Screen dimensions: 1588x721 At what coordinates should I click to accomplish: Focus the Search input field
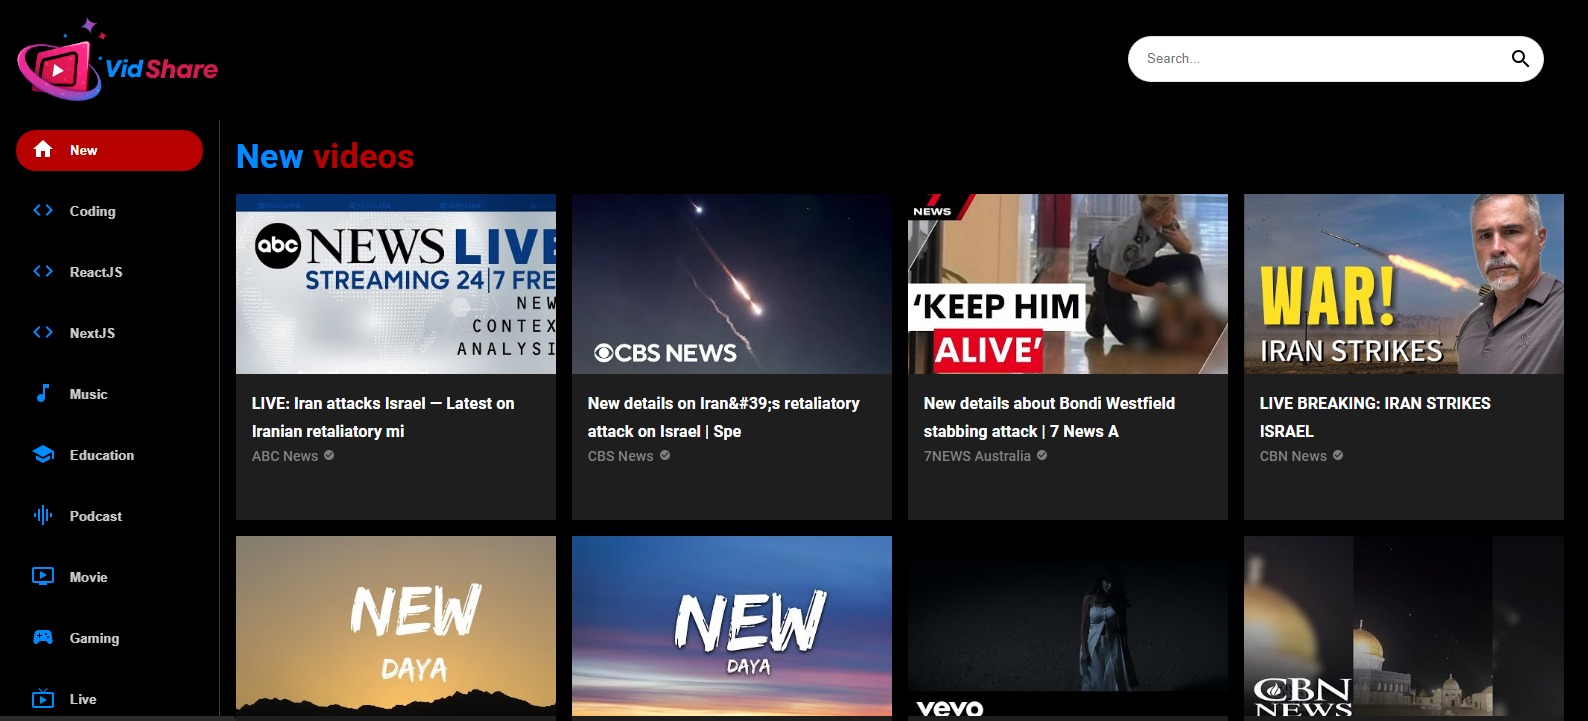pyautogui.click(x=1320, y=59)
